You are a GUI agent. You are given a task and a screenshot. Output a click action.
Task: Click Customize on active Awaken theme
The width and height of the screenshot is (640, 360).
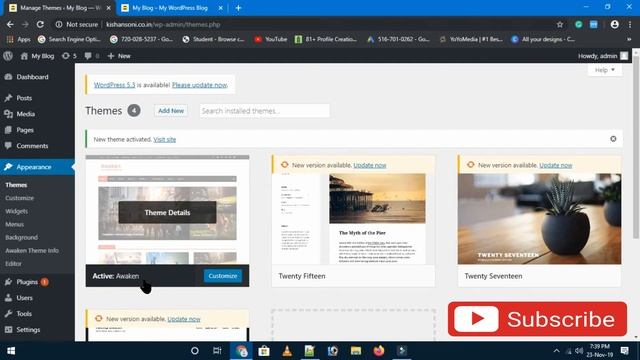pos(222,276)
